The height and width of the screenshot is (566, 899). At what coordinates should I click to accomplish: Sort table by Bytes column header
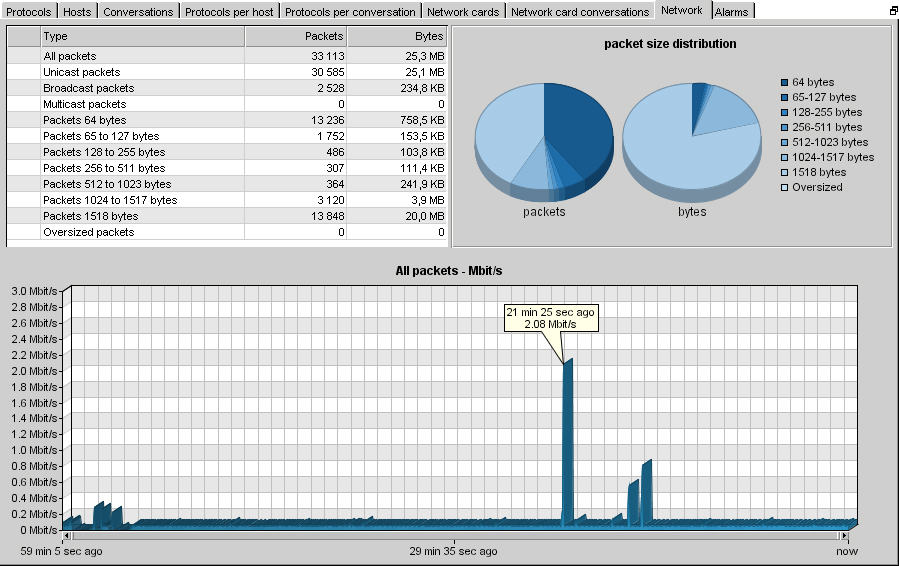(397, 36)
